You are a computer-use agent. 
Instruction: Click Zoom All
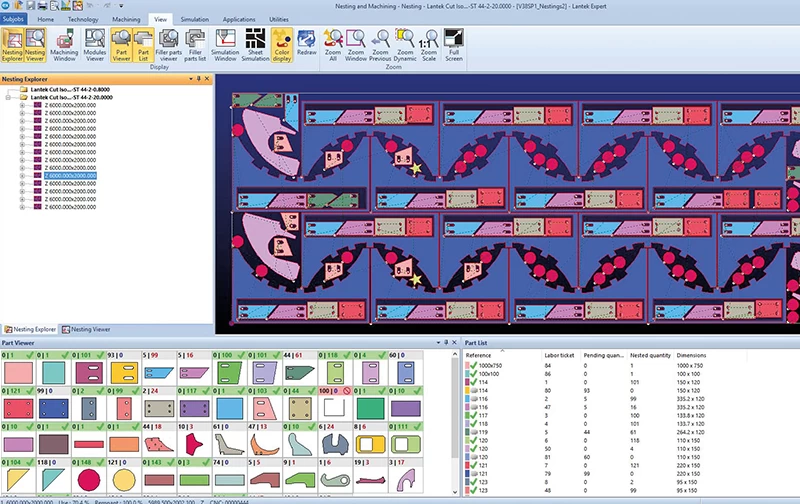(x=333, y=45)
